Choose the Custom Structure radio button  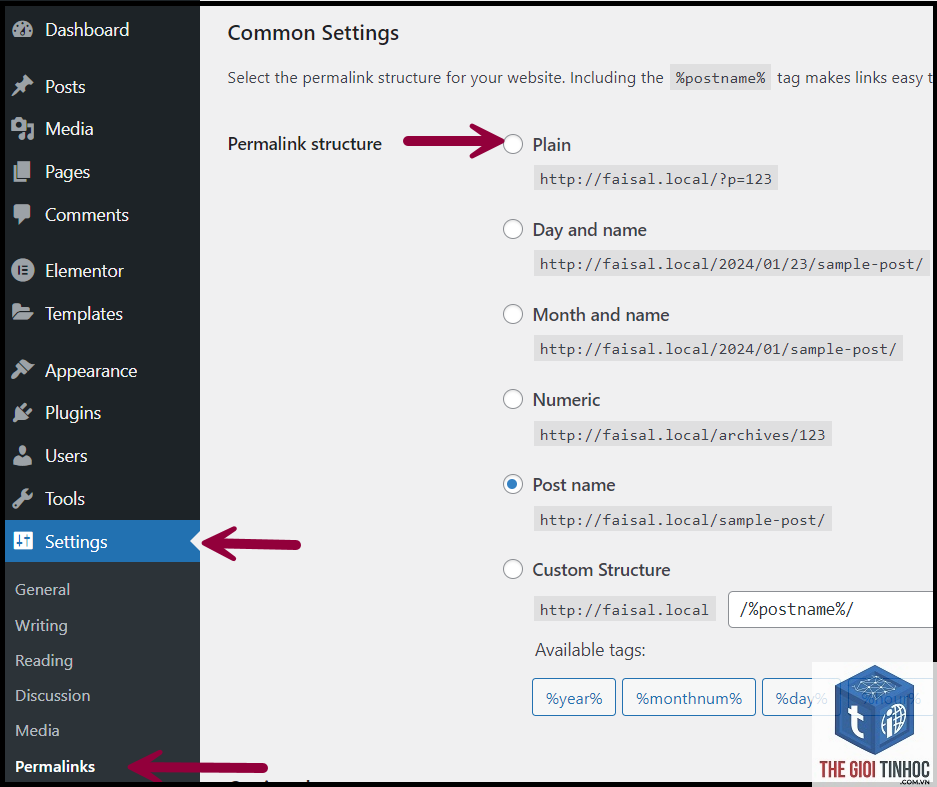pos(513,569)
